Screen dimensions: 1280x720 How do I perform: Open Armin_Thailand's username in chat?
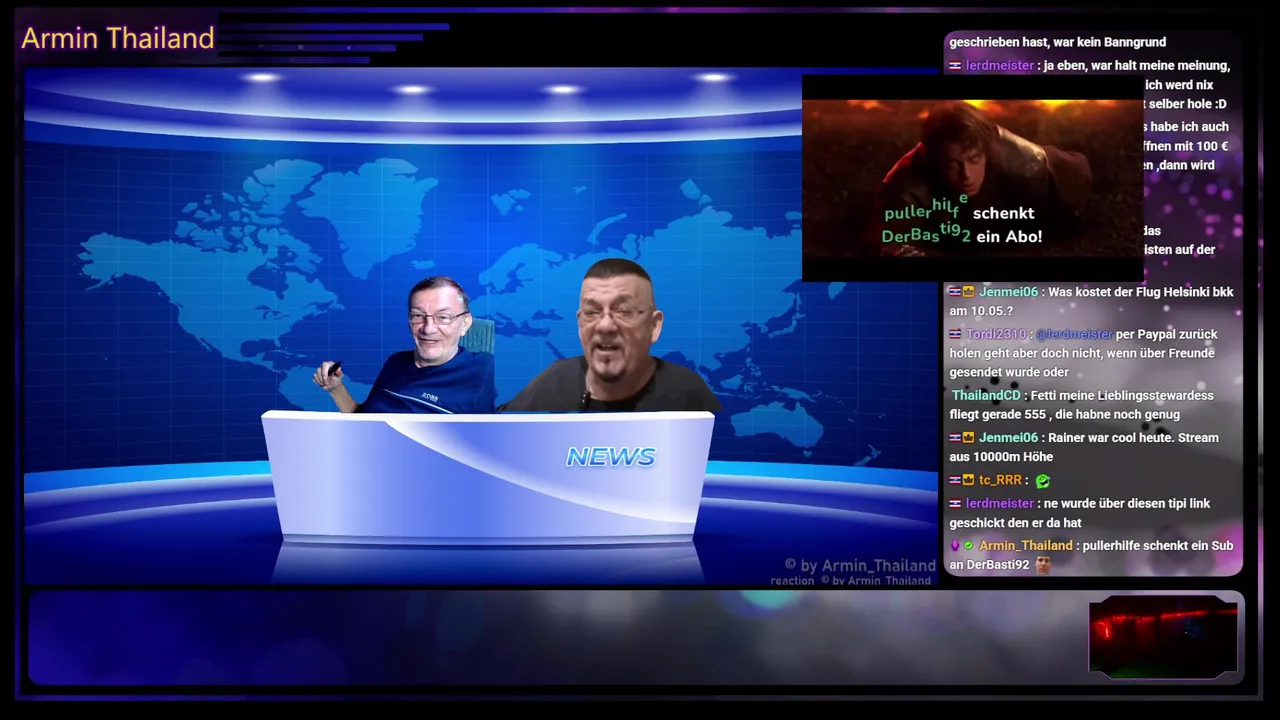1025,546
